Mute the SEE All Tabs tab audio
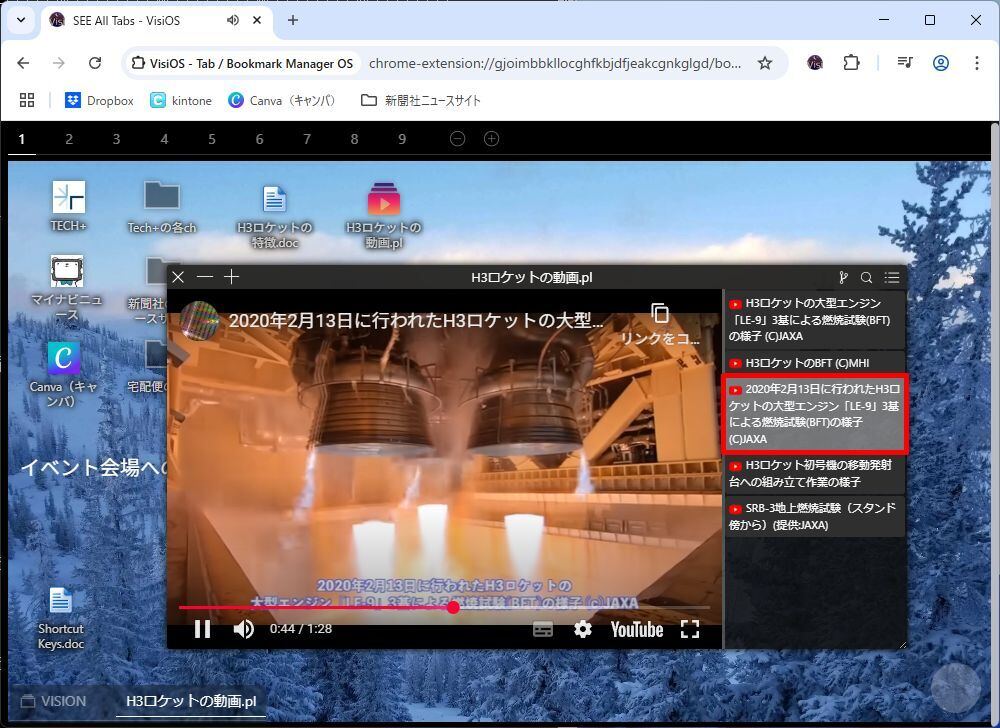The width and height of the screenshot is (1000, 728). click(x=233, y=20)
